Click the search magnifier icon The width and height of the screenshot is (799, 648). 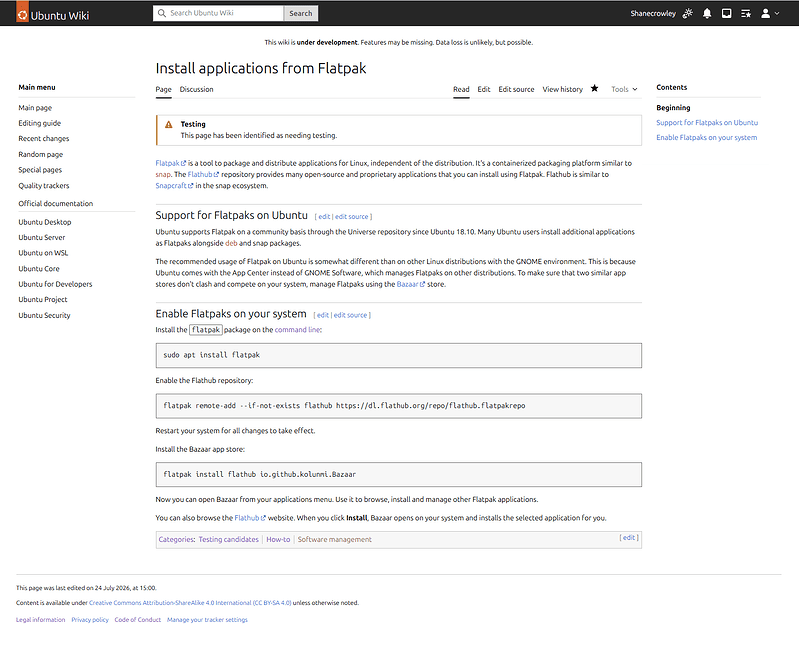pos(162,13)
